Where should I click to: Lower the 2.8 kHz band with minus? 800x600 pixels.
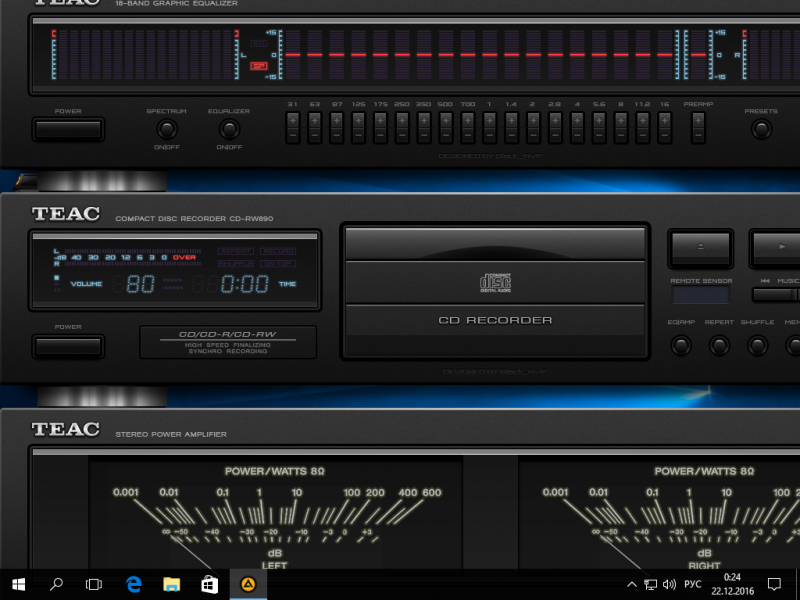tap(556, 136)
